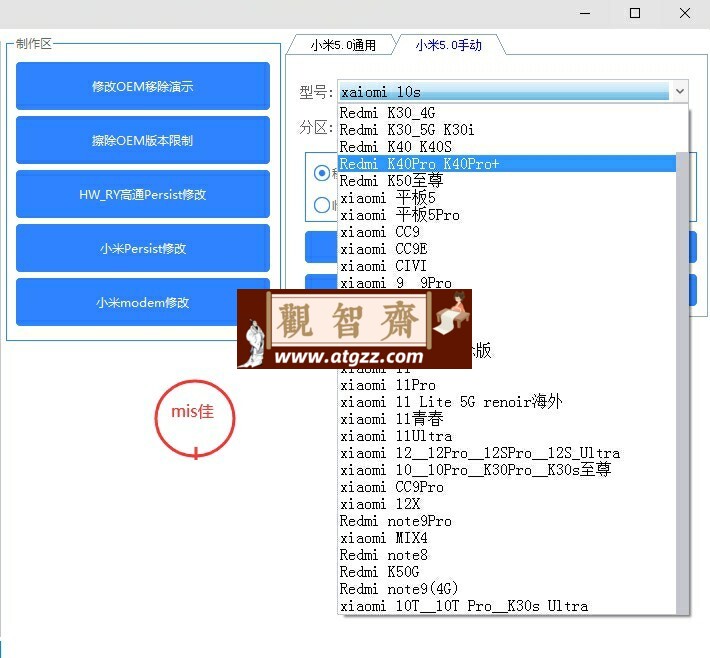The width and height of the screenshot is (710, 658).
Task: Pick Redmi note9Pro from list
Action: (507, 521)
